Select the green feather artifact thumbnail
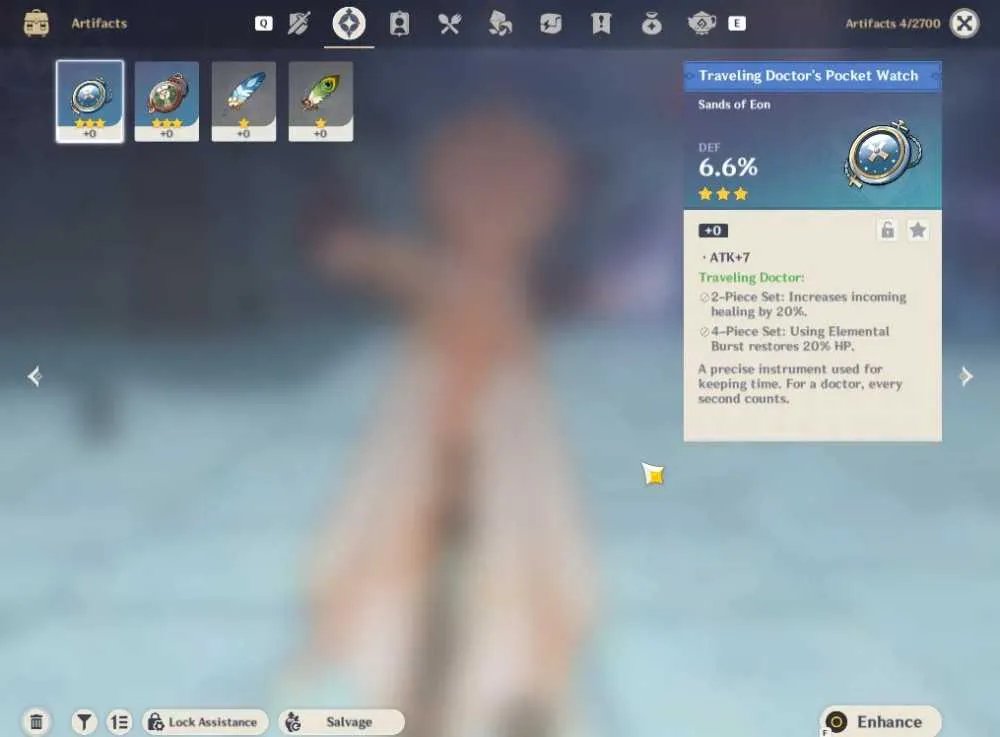1000x737 pixels. point(321,101)
